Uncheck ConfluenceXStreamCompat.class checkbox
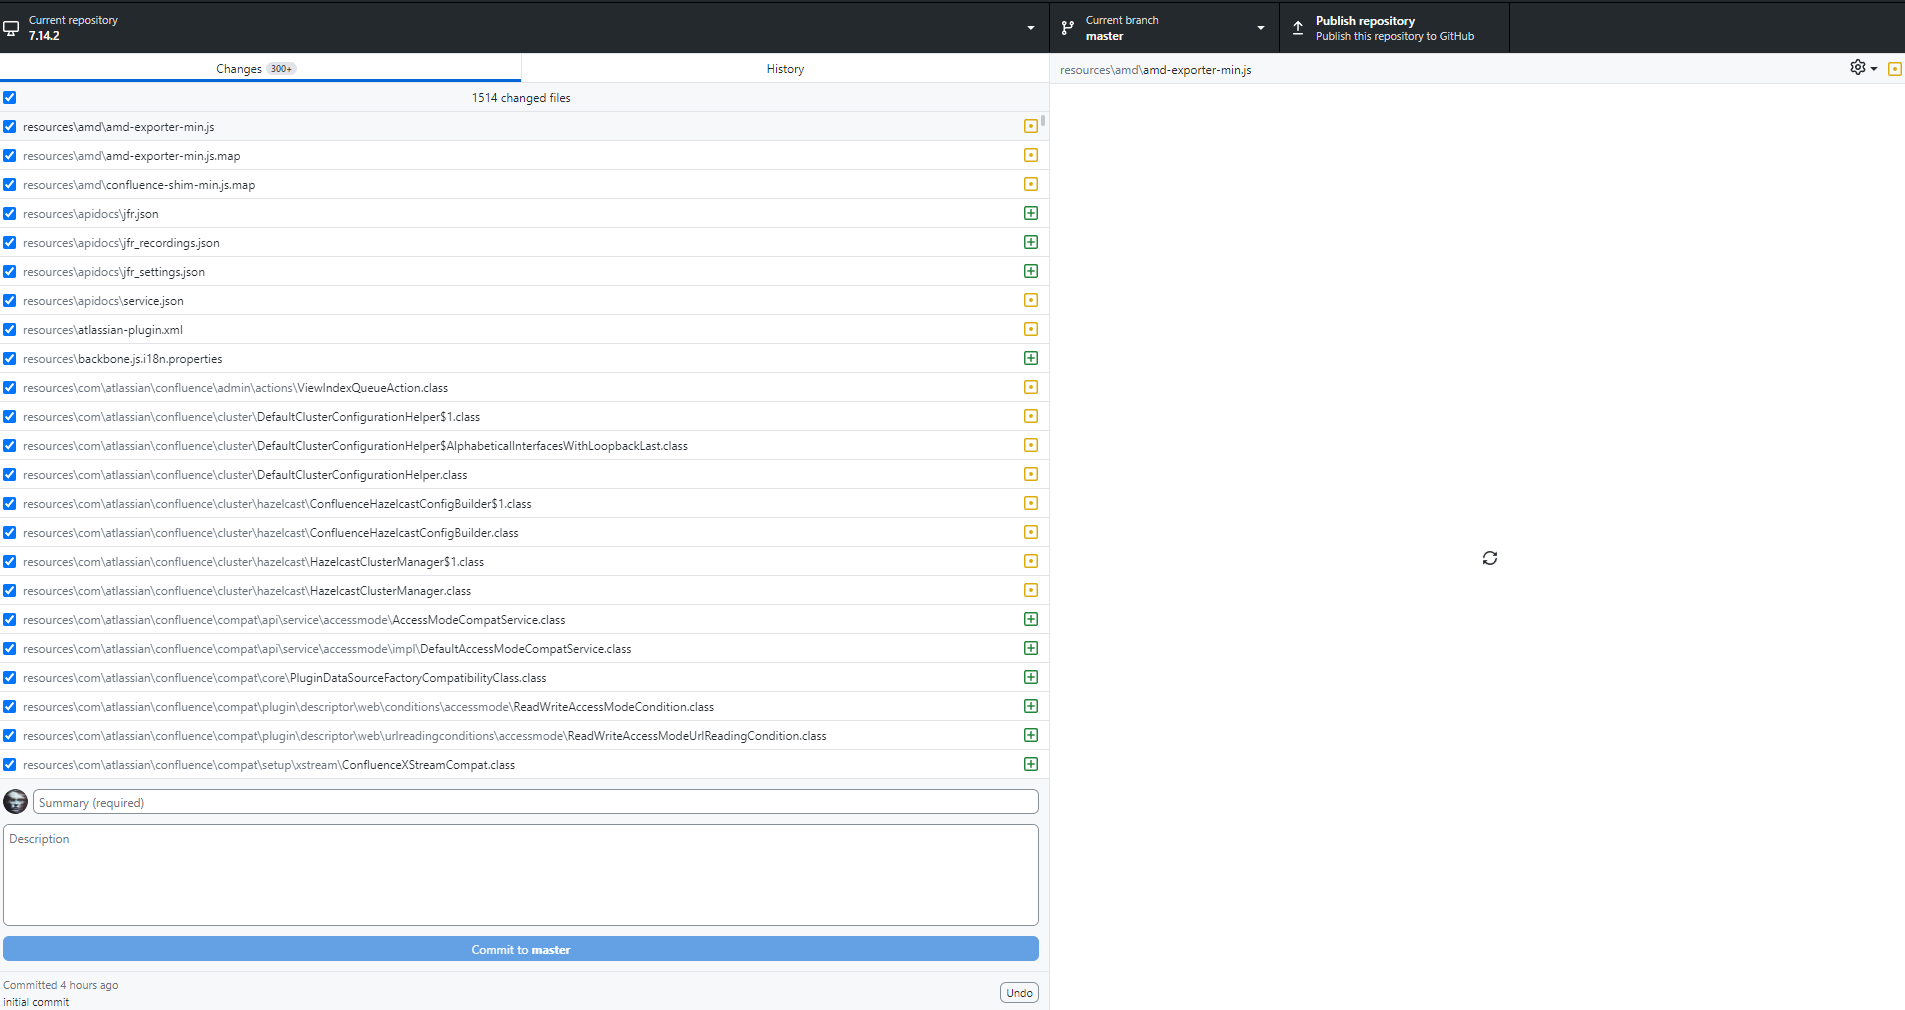 [x=9, y=764]
